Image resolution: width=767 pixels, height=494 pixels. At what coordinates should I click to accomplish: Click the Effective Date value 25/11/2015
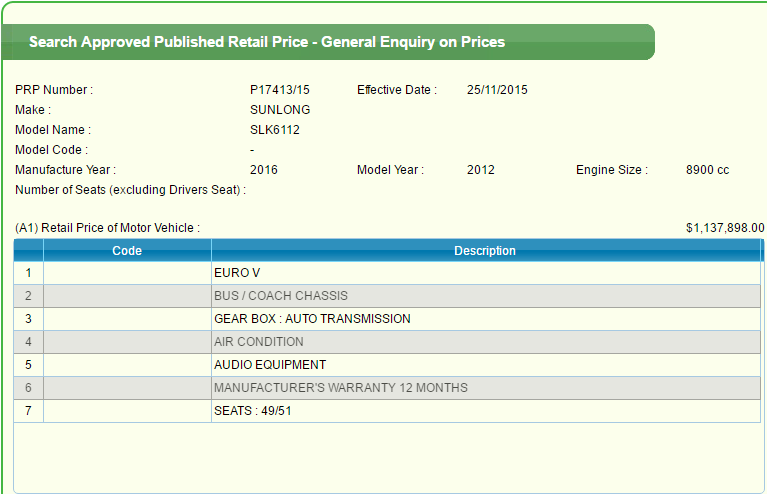[497, 90]
